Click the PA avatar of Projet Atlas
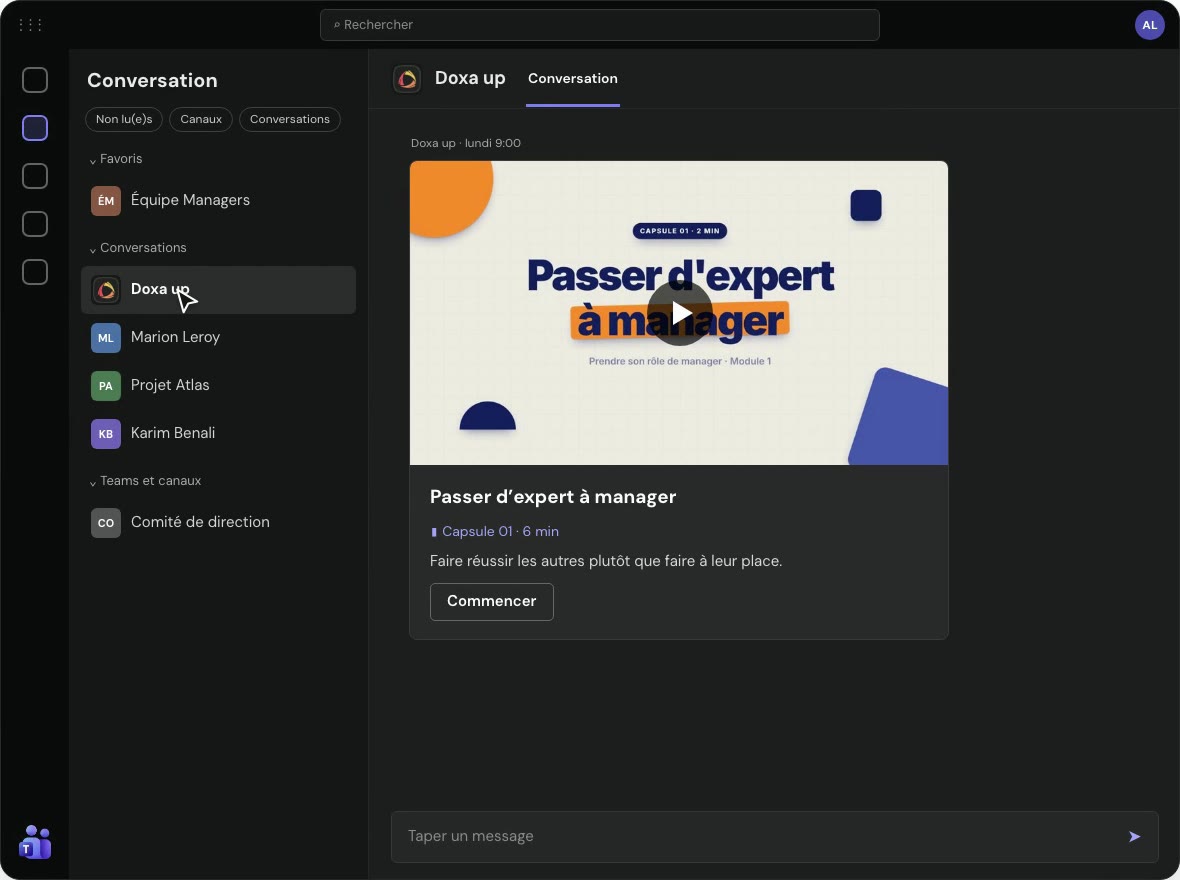This screenshot has width=1180, height=880. [x=106, y=386]
